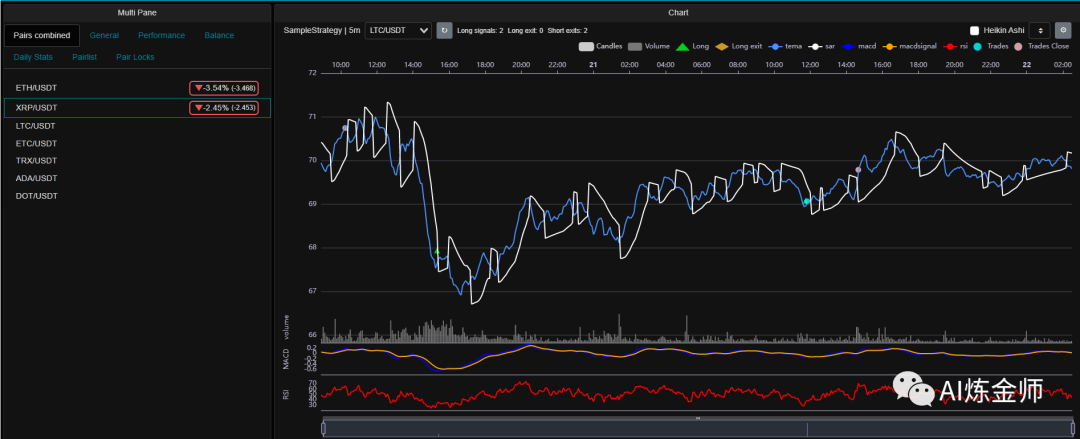Toggle the Heikin Ashi checkbox

[974, 30]
